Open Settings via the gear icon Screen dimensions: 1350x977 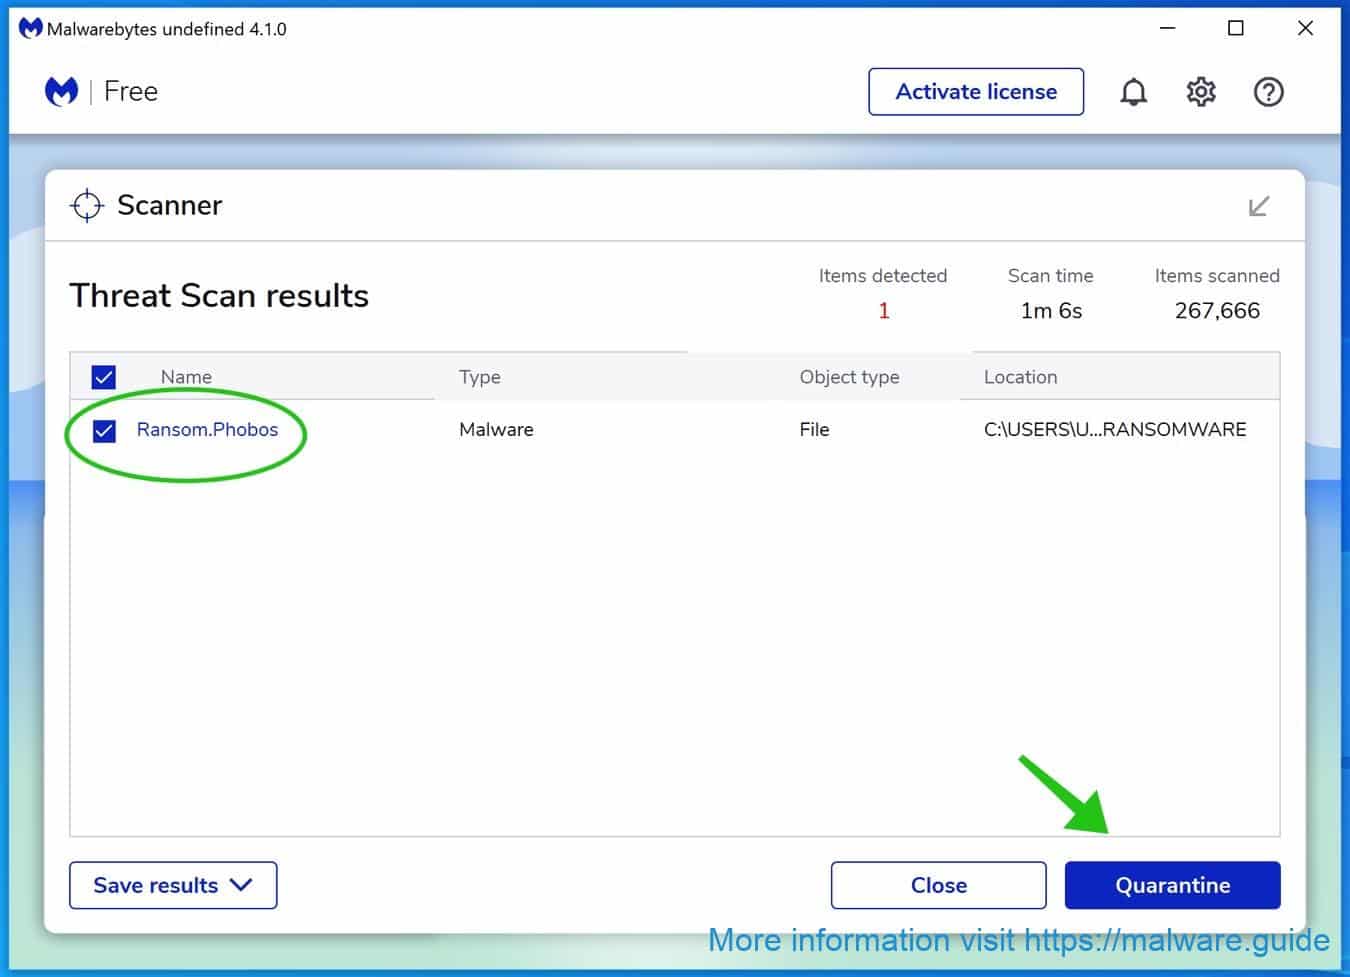pyautogui.click(x=1201, y=92)
